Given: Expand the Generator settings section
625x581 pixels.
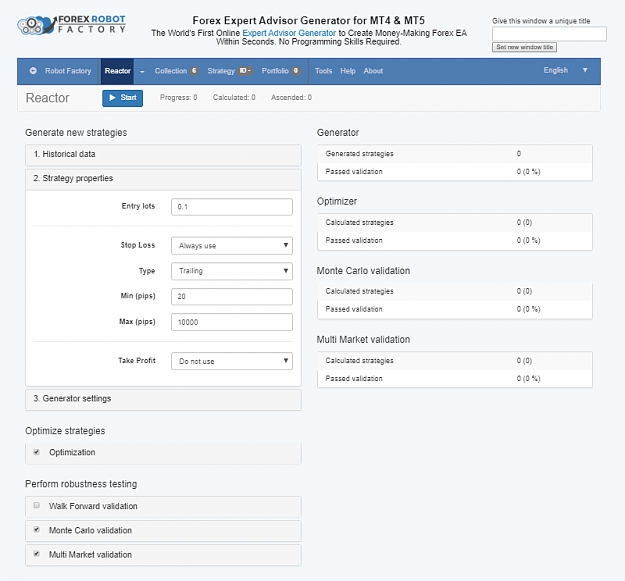Looking at the screenshot, I should click(163, 399).
